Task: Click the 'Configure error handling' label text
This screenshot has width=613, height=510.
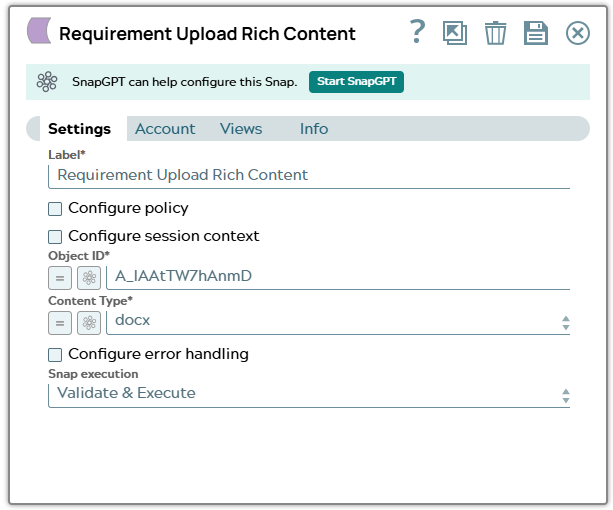Action: tap(158, 354)
